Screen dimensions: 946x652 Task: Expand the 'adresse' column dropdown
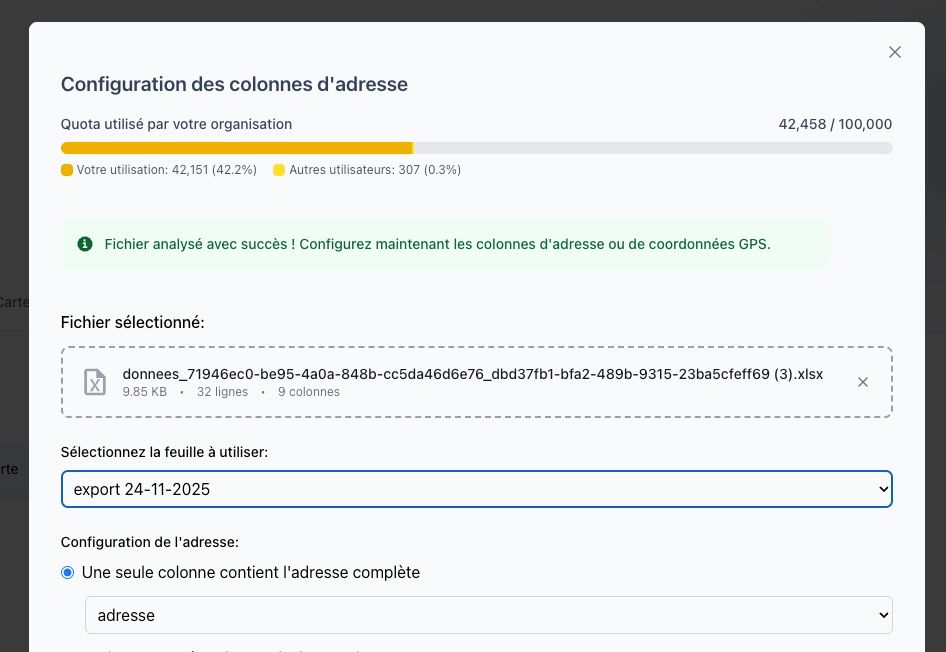pyautogui.click(x=488, y=615)
